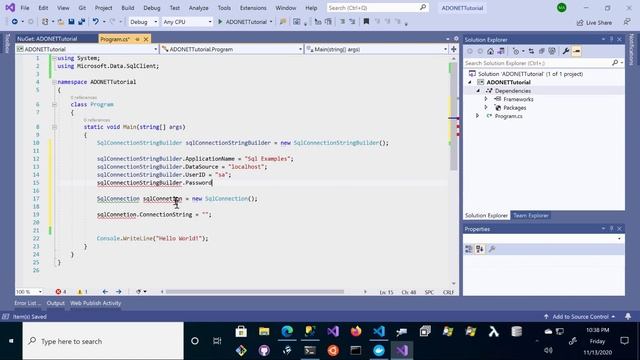The width and height of the screenshot is (640, 360).
Task: Switch to the Team Explorer tab
Action: click(x=531, y=215)
